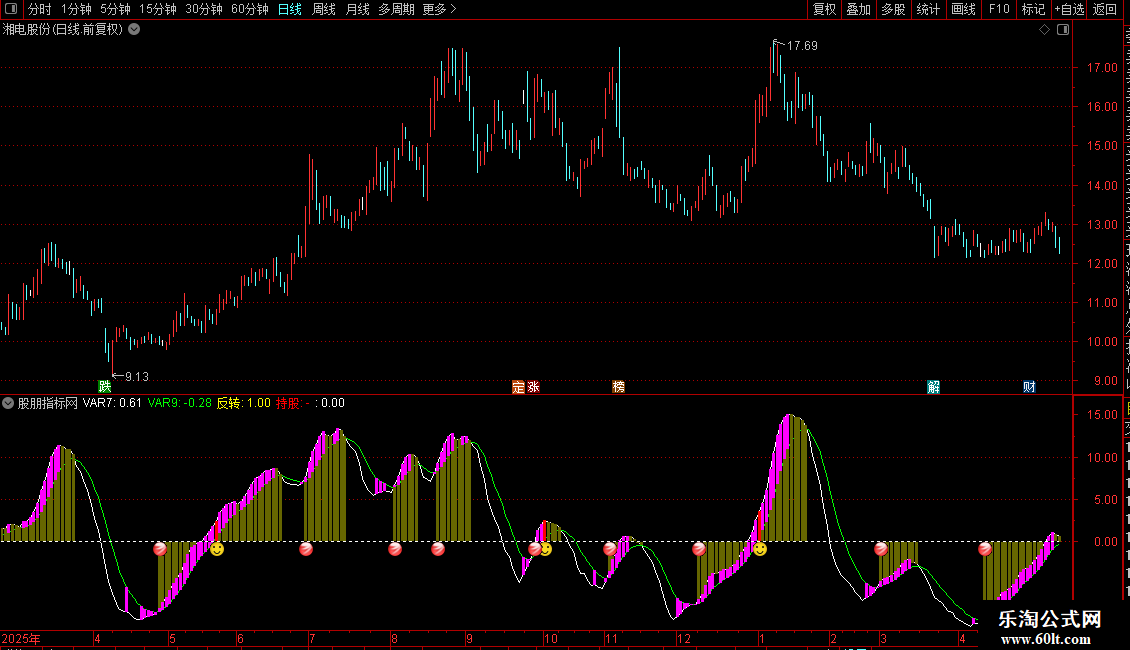This screenshot has height=650, width=1130.
Task: Click the 9.13 low price label
Action: tap(137, 376)
